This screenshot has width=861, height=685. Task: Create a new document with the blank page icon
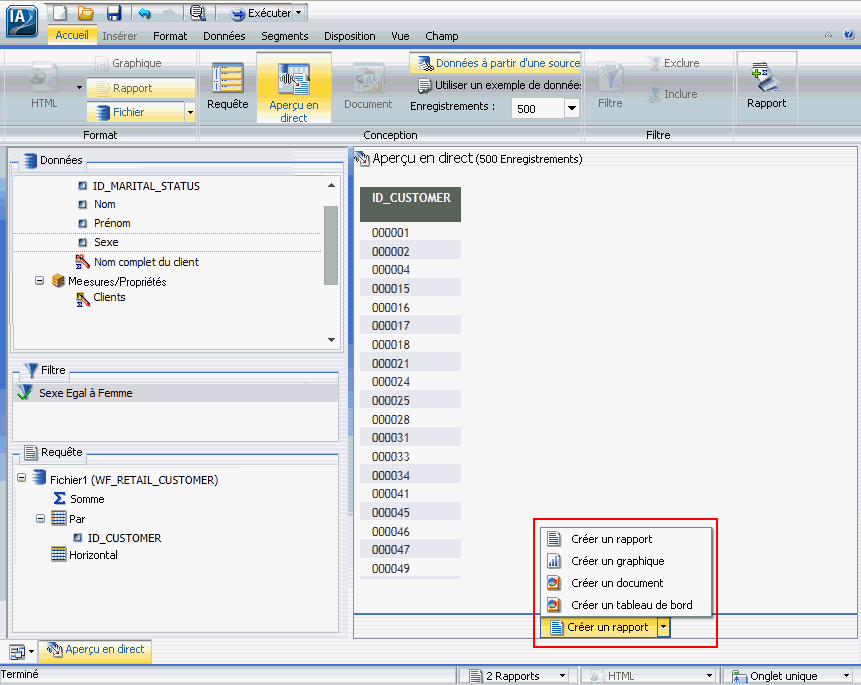[x=60, y=13]
